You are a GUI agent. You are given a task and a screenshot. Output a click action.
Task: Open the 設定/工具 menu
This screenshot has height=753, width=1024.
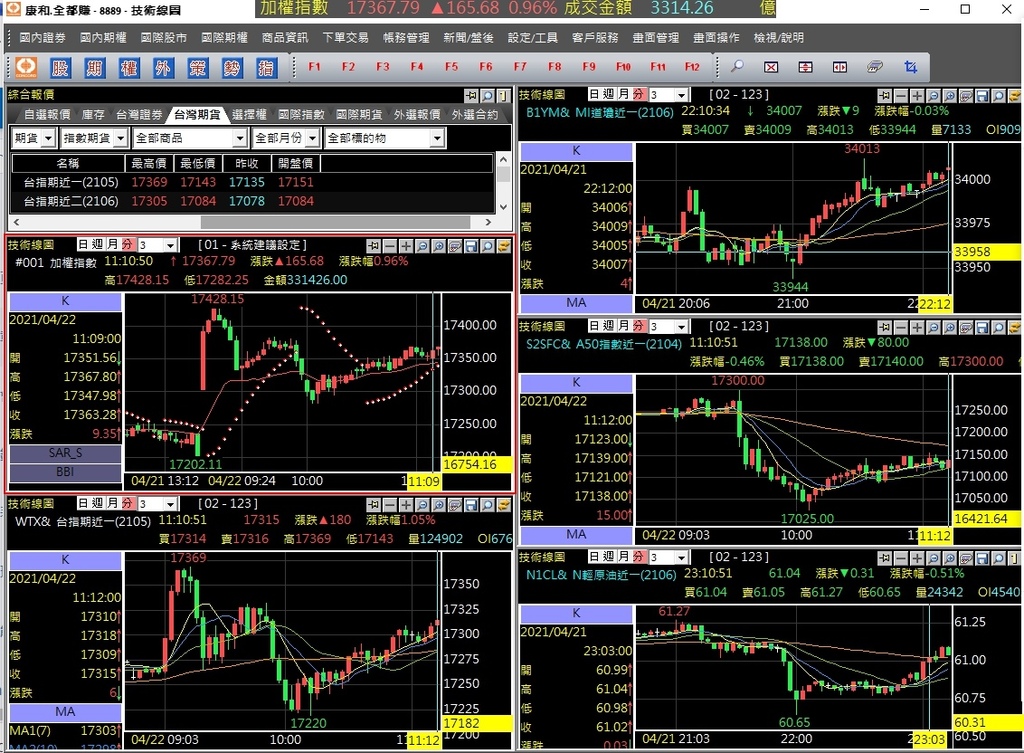click(533, 38)
